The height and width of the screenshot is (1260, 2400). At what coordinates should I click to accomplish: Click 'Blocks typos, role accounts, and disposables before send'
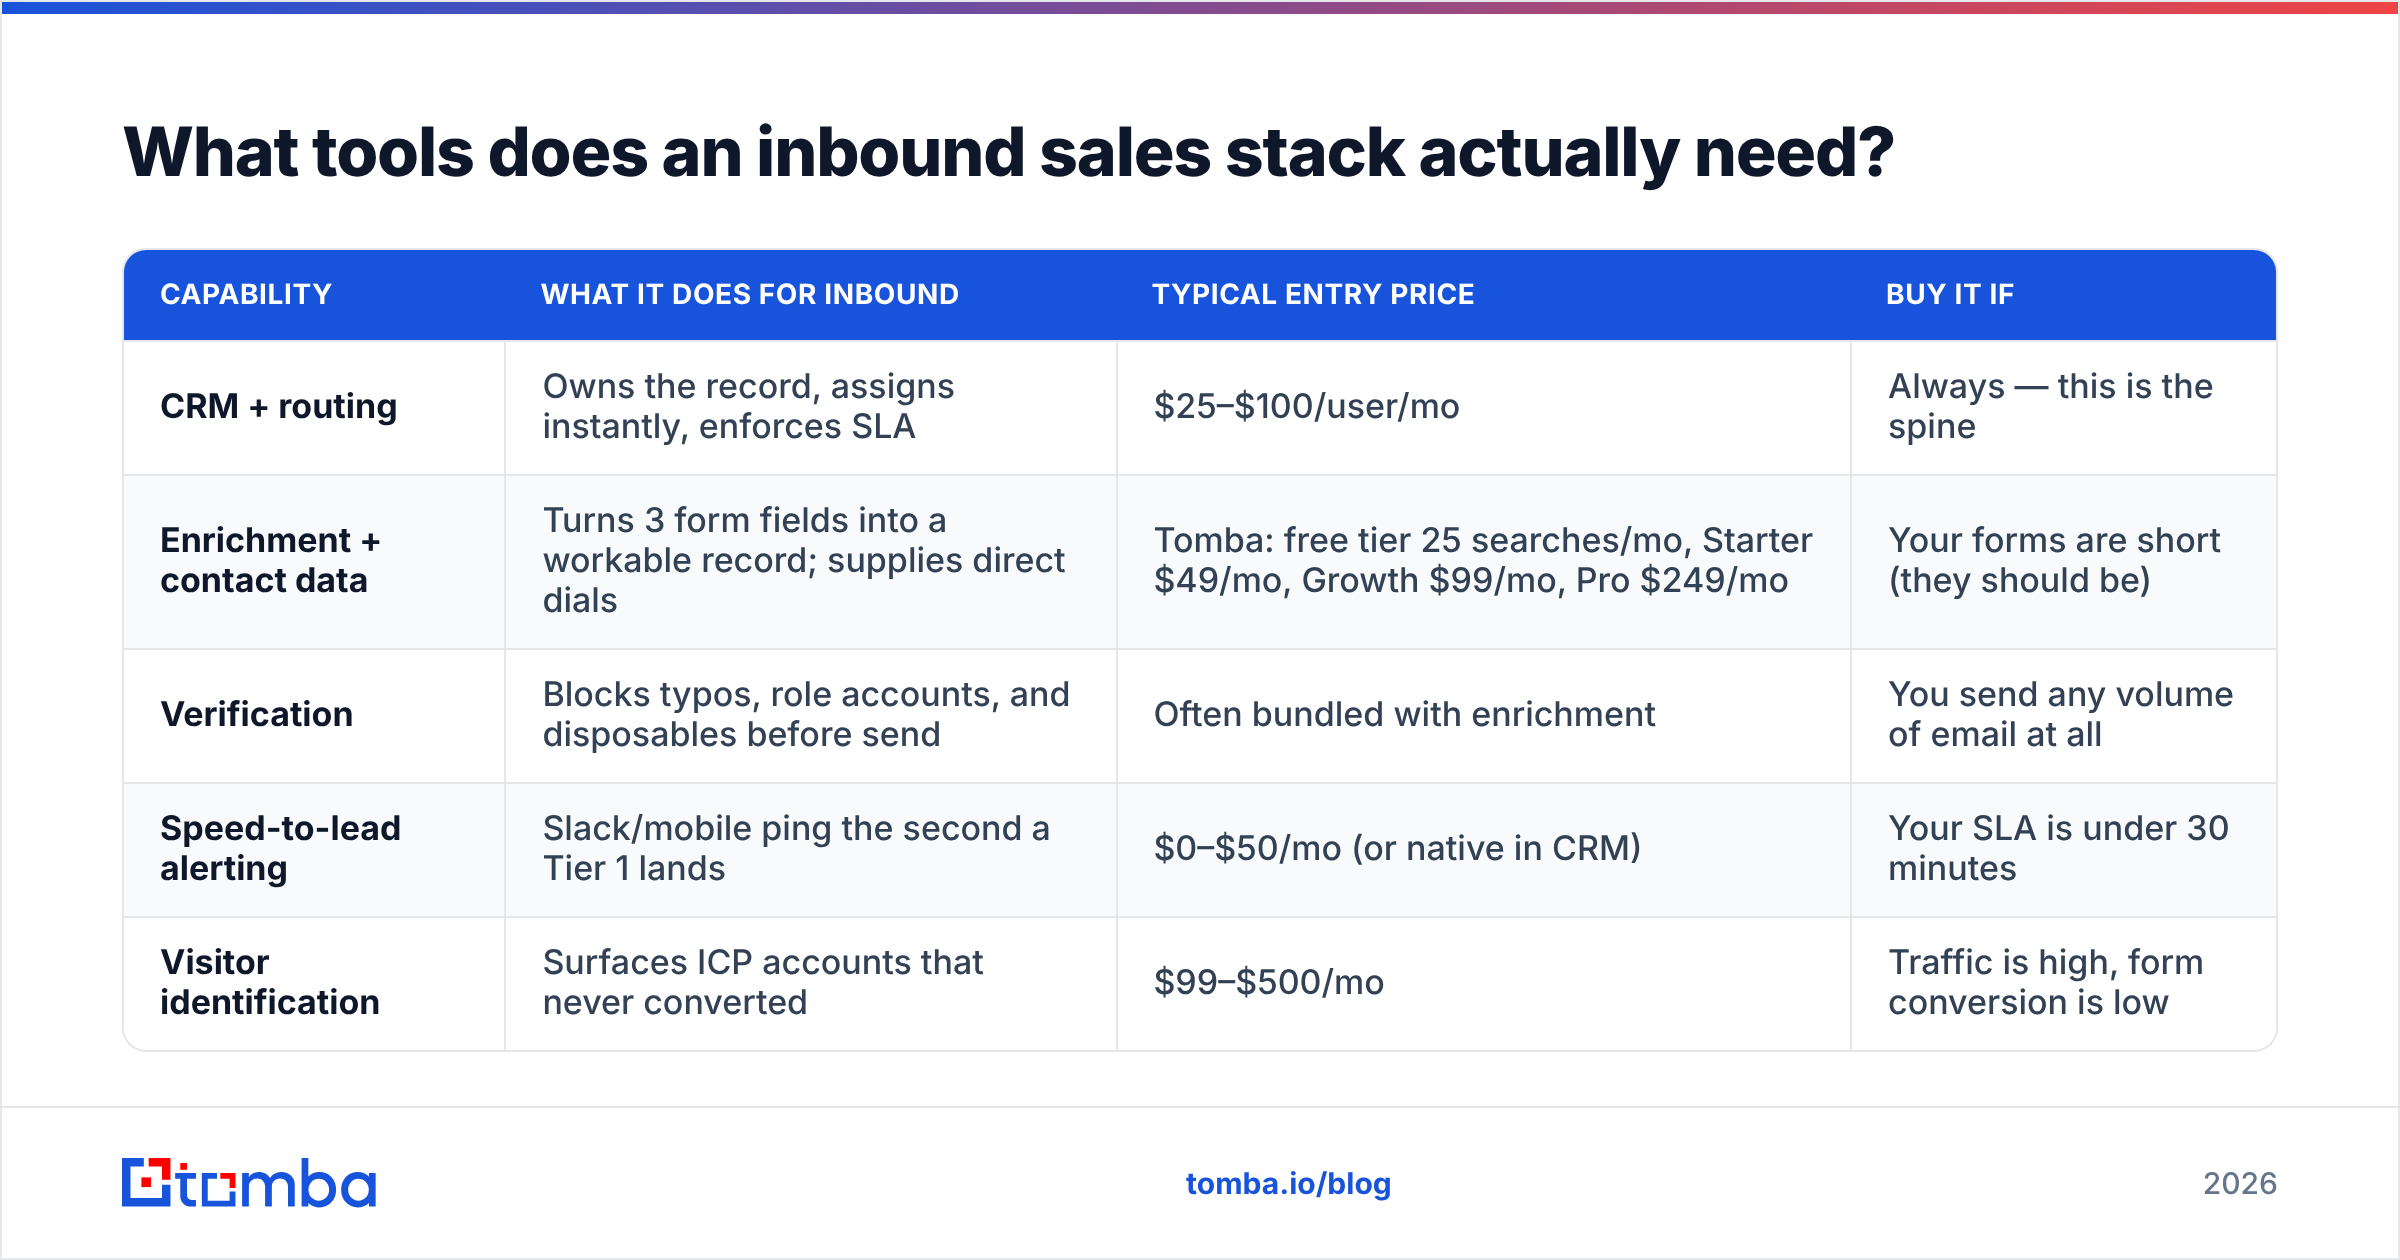tap(806, 715)
